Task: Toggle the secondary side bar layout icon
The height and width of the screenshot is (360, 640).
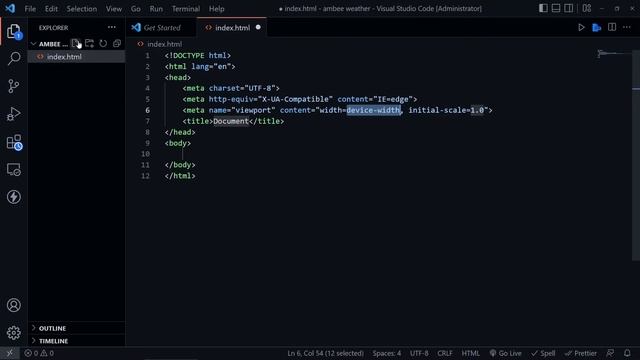Action: [x=569, y=8]
